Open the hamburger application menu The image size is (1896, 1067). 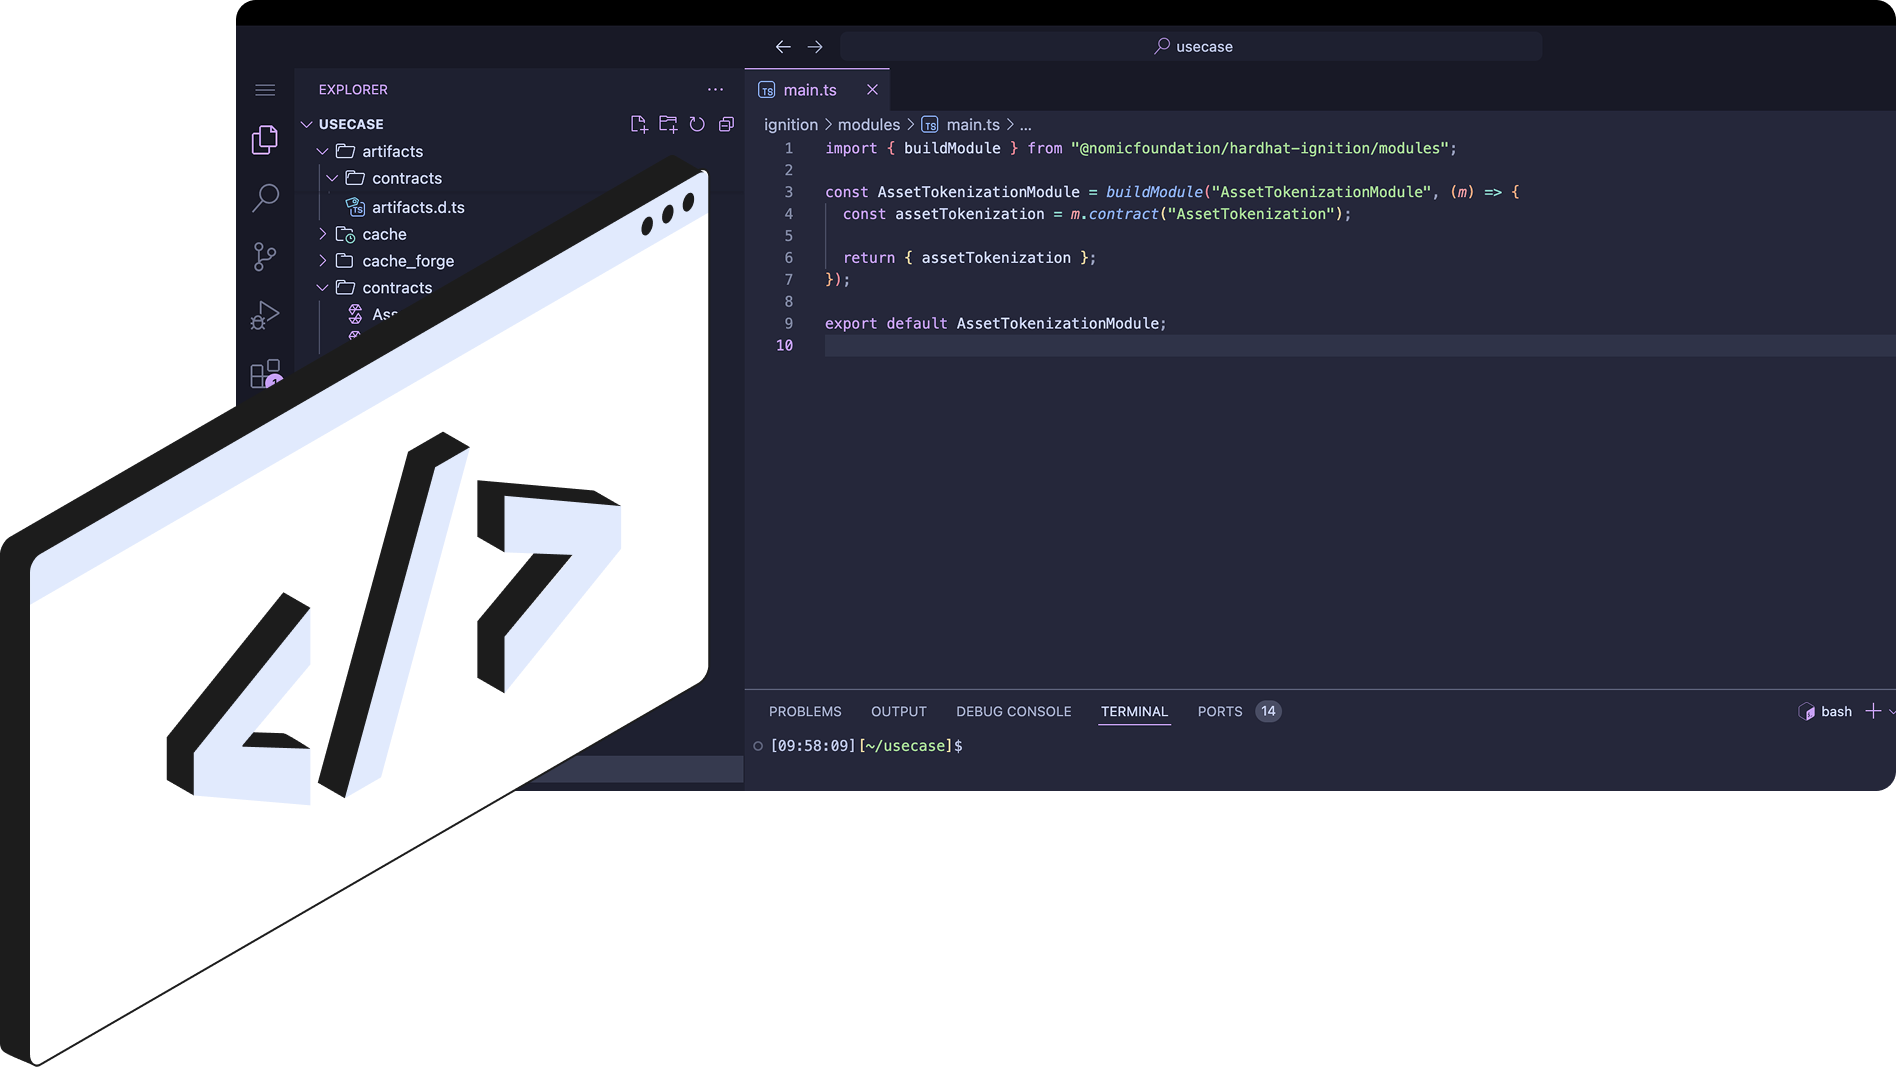coord(265,90)
